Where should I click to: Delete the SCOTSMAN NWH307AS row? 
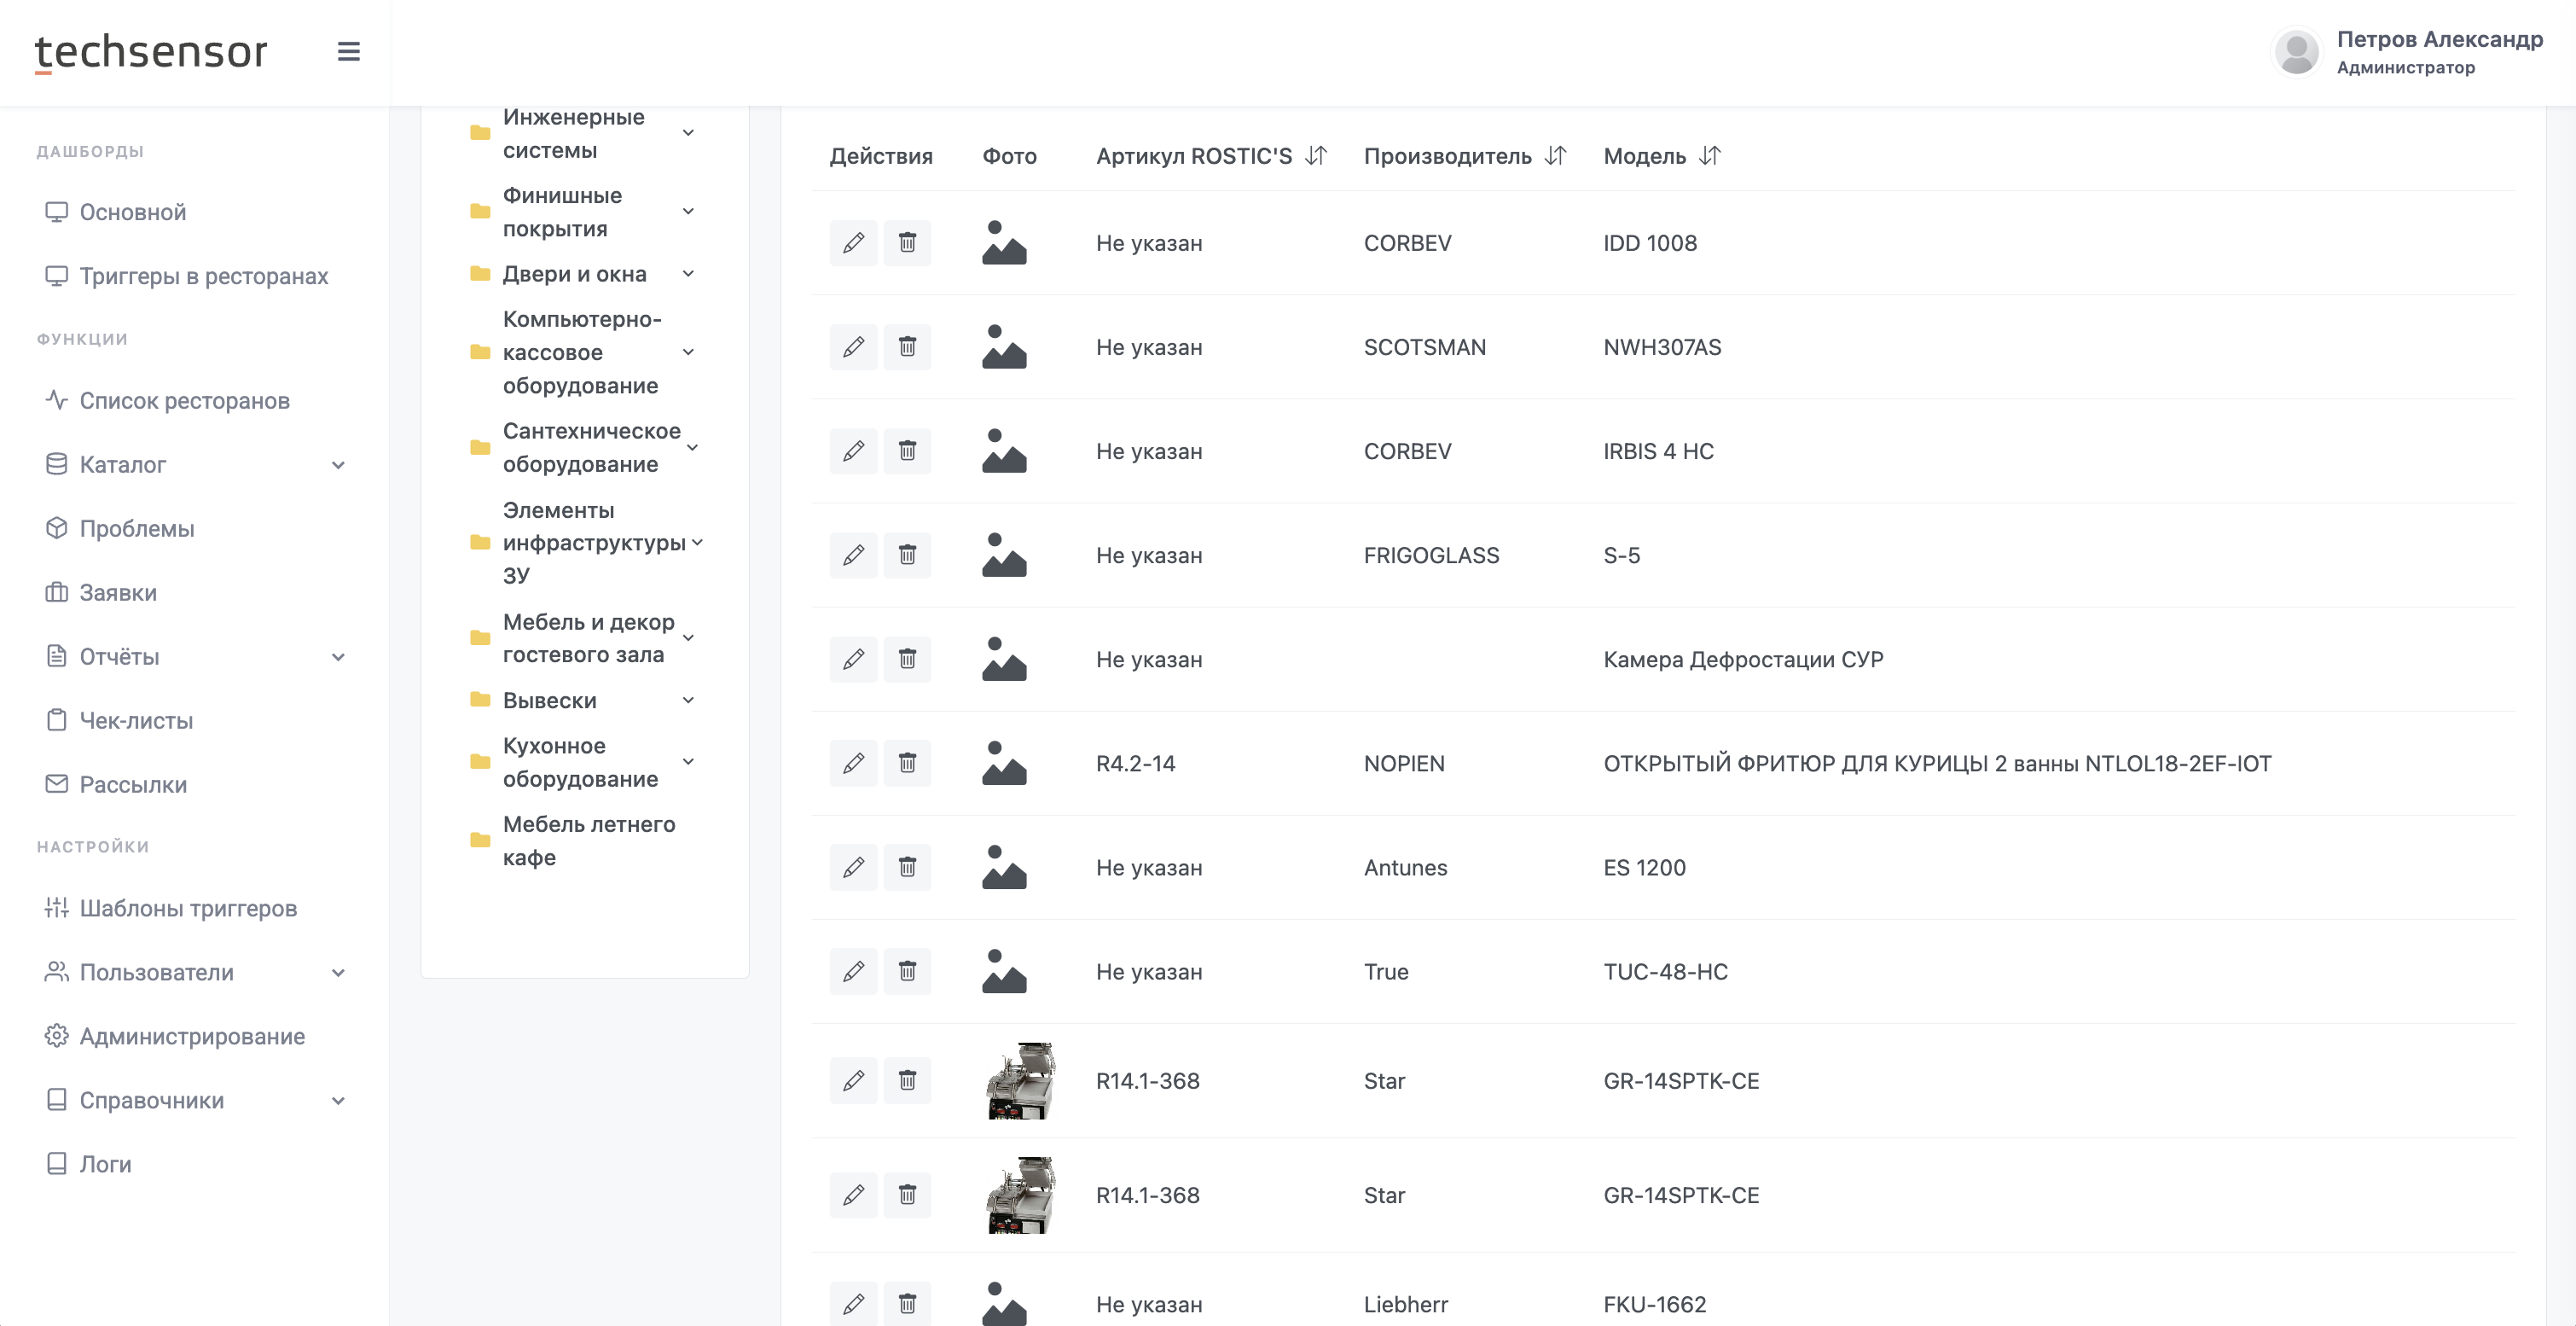pyautogui.click(x=907, y=347)
